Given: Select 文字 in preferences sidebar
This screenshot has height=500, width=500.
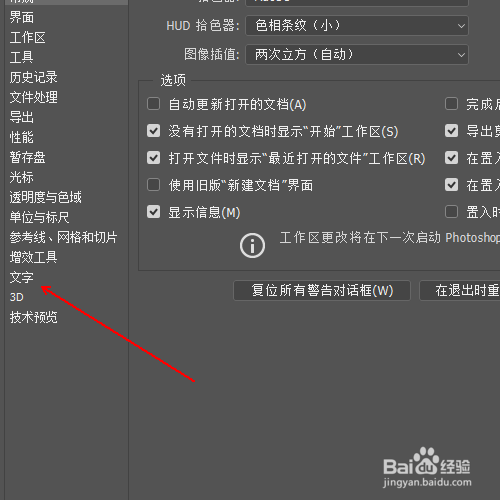Looking at the screenshot, I should [22, 277].
